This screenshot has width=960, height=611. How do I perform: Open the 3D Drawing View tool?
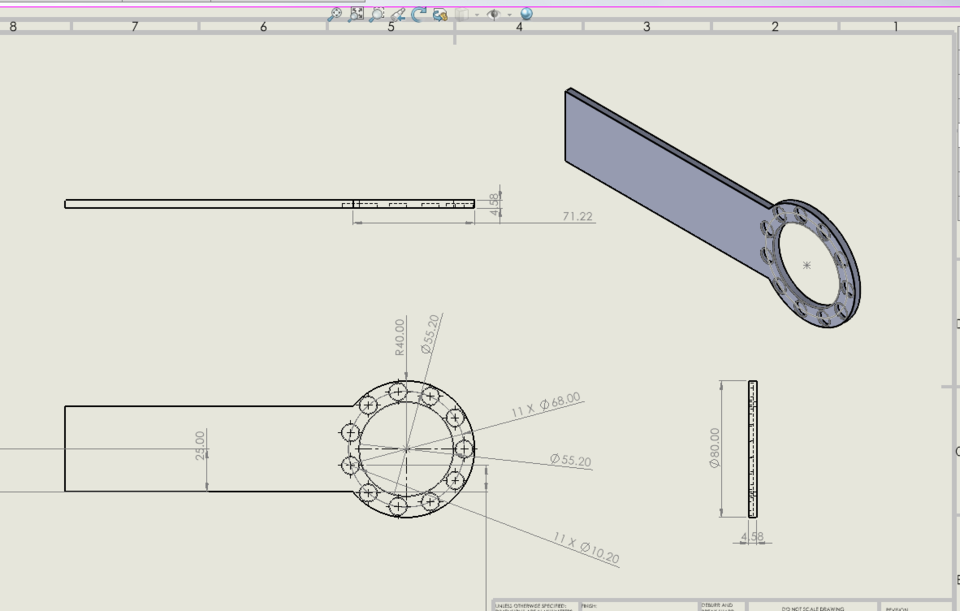tap(438, 14)
